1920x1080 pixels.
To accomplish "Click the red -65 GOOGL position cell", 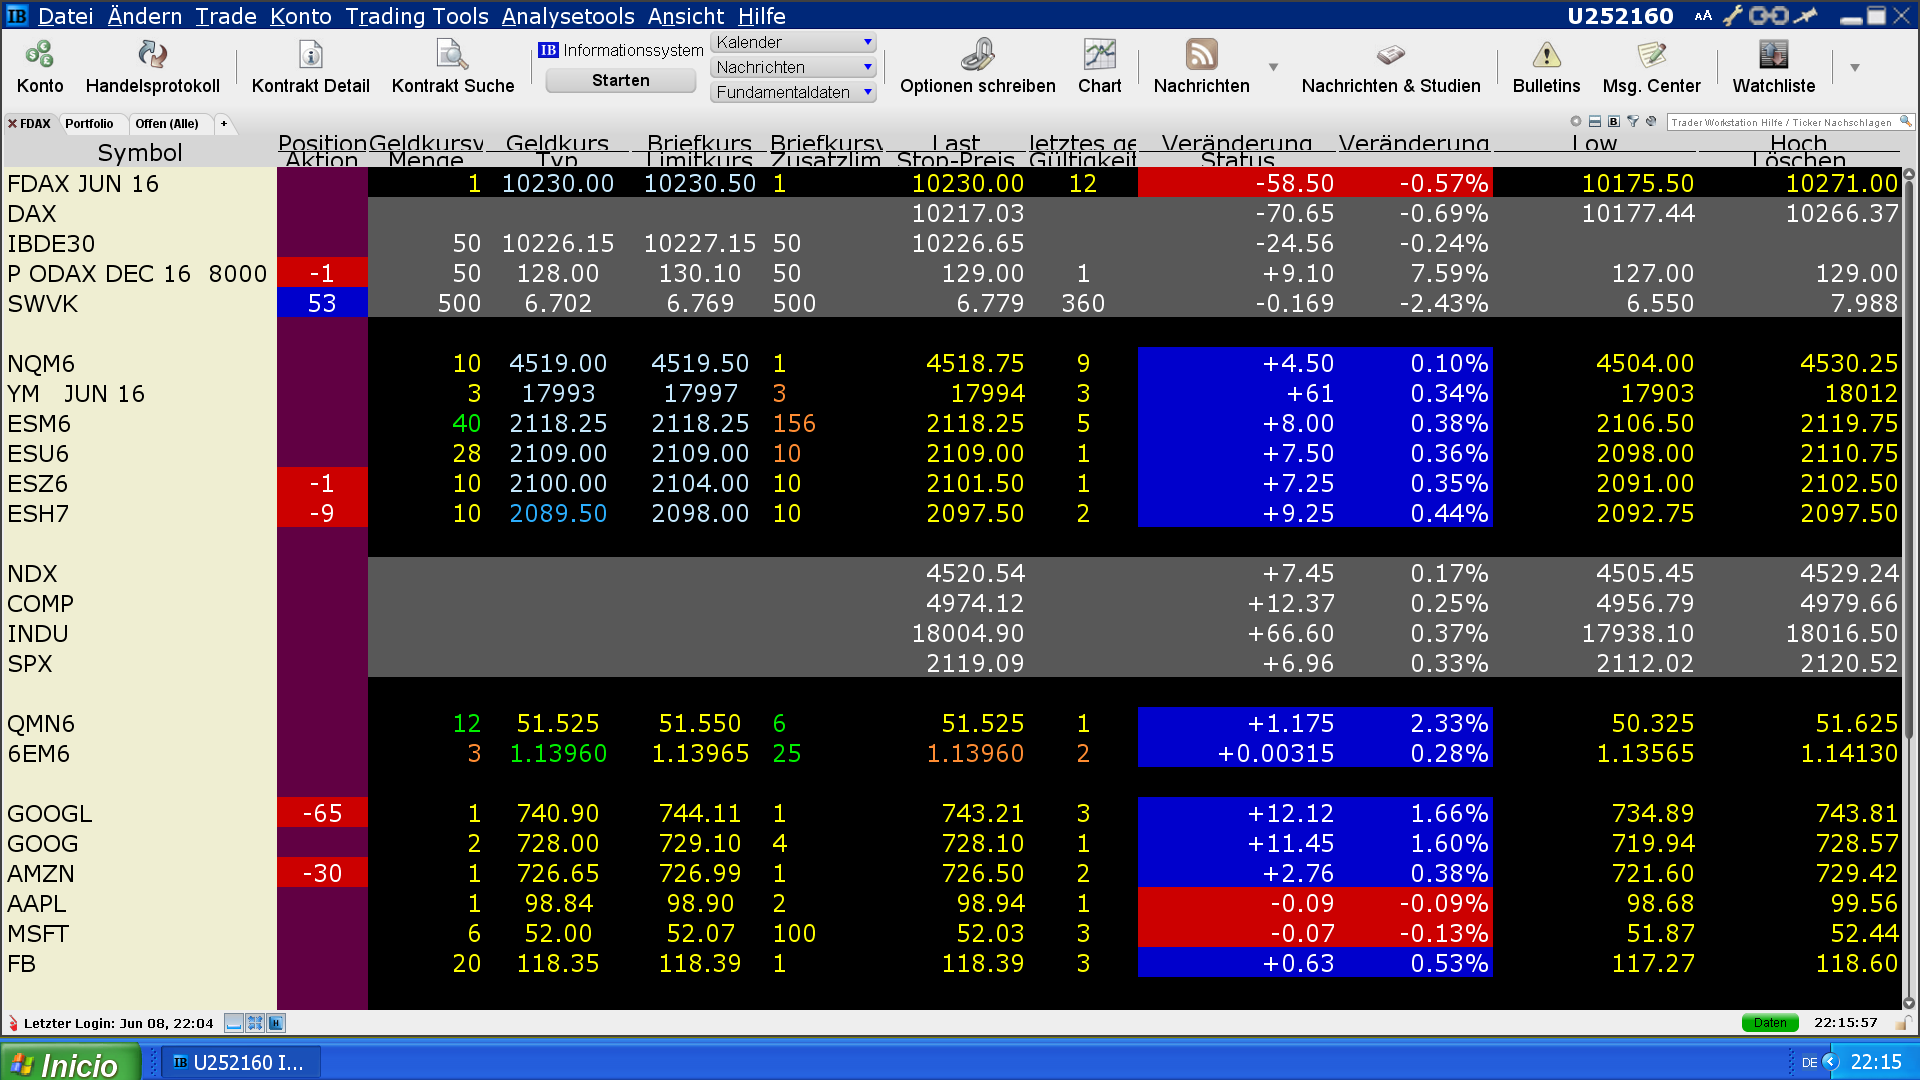I will [322, 814].
